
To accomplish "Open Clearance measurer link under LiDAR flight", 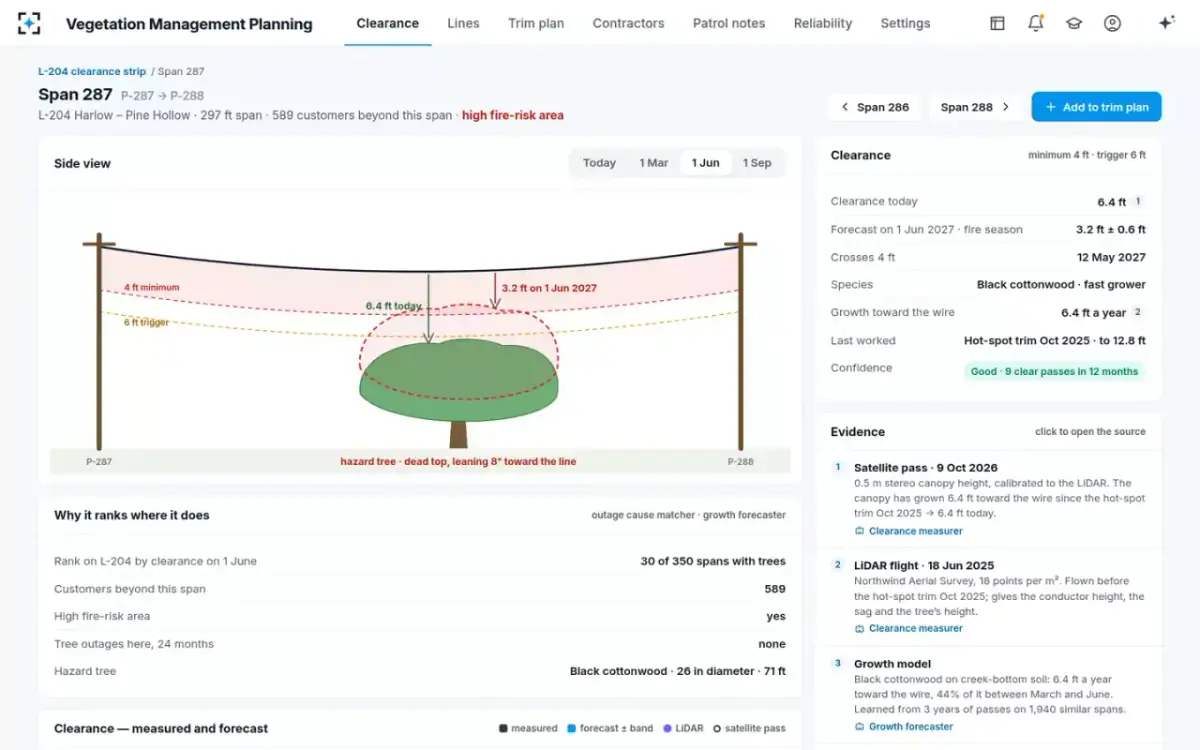I will click(915, 628).
